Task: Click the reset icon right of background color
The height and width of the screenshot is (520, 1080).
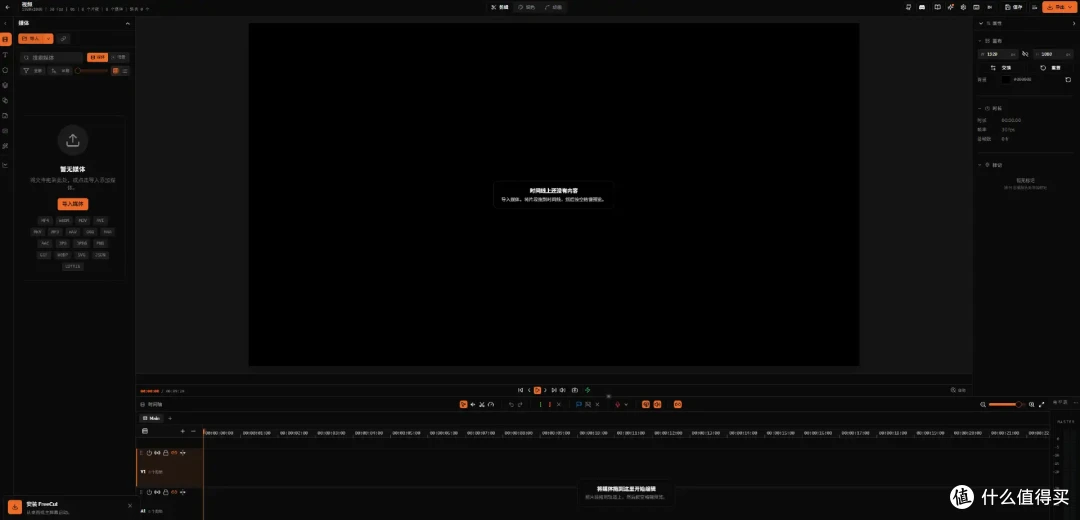Action: (x=1068, y=80)
